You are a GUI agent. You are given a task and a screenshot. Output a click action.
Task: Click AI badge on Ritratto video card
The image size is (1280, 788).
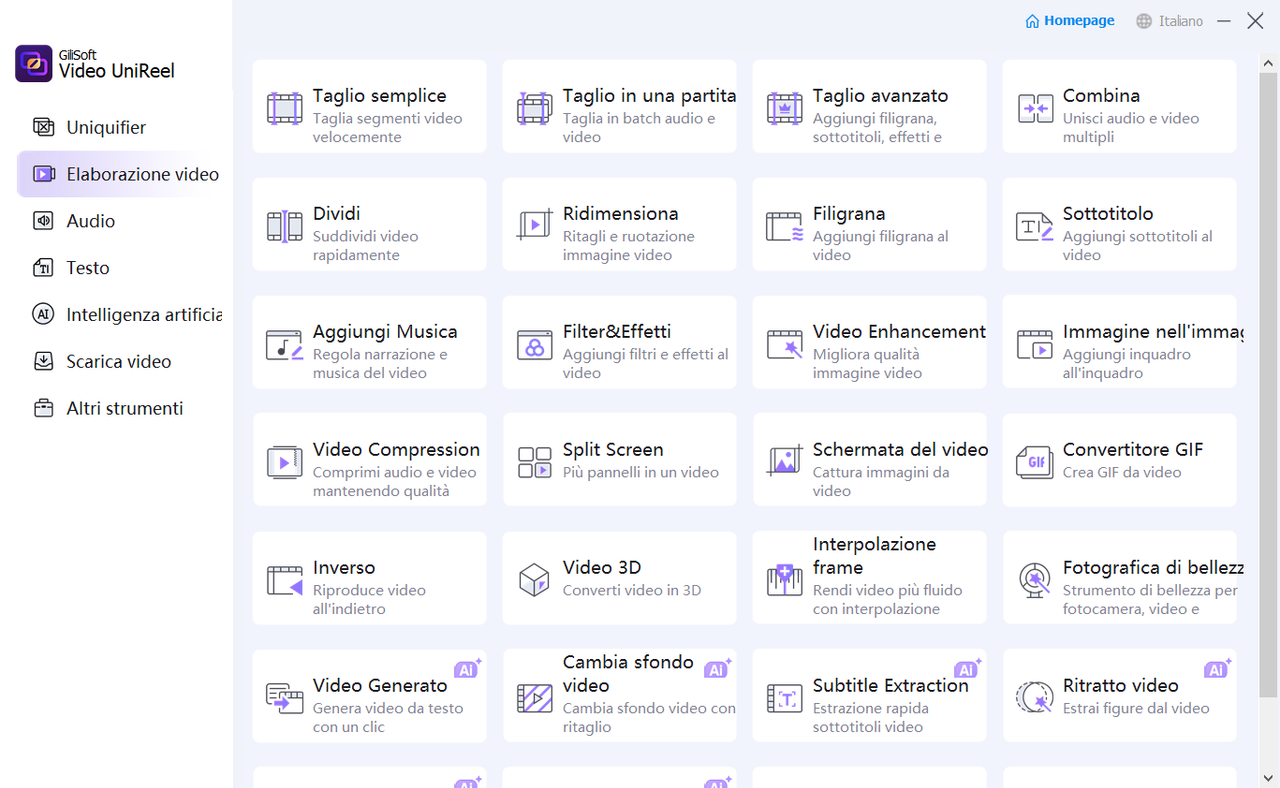click(1217, 669)
